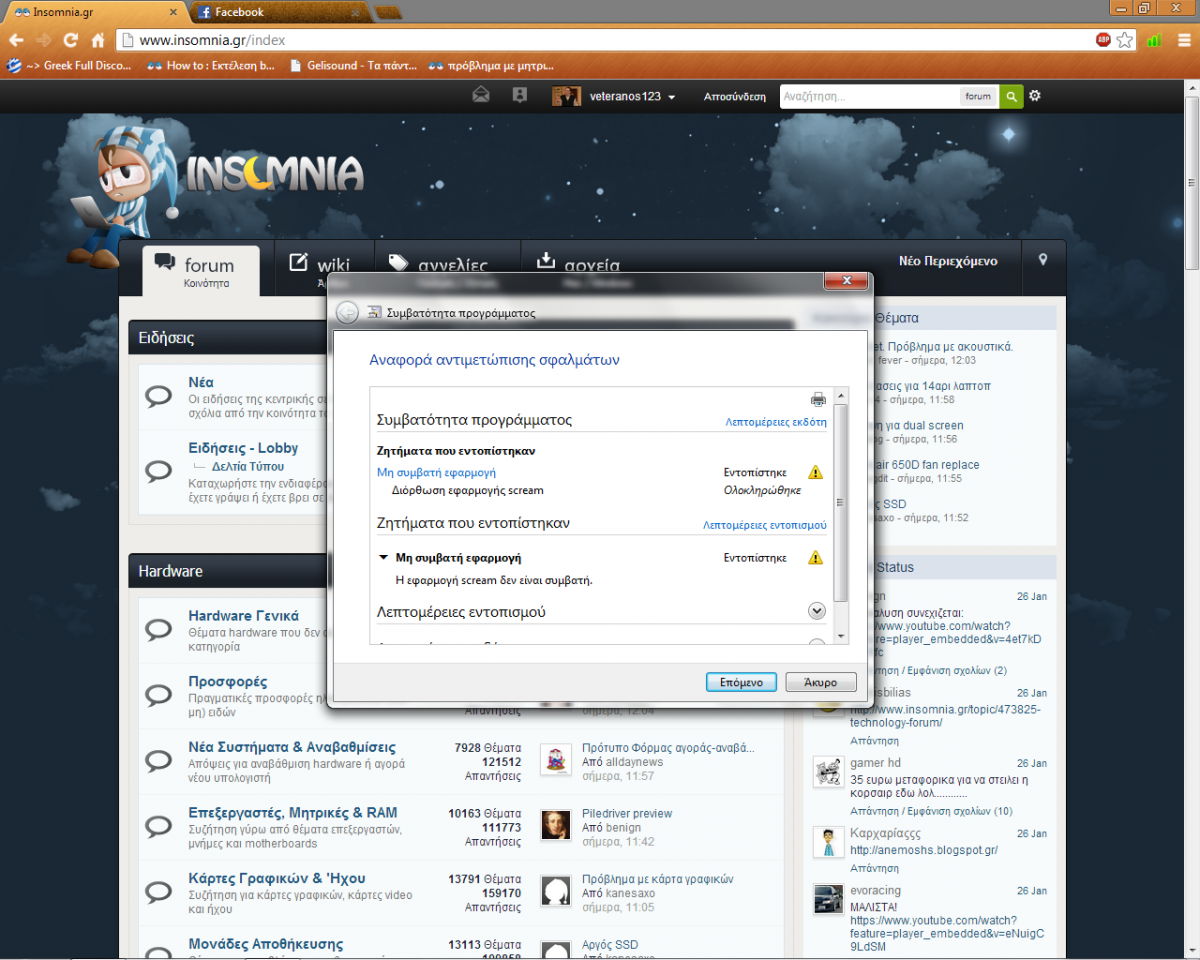Click warning icon beside second Εντοπίστηκε
The height and width of the screenshot is (960, 1200).
(815, 558)
